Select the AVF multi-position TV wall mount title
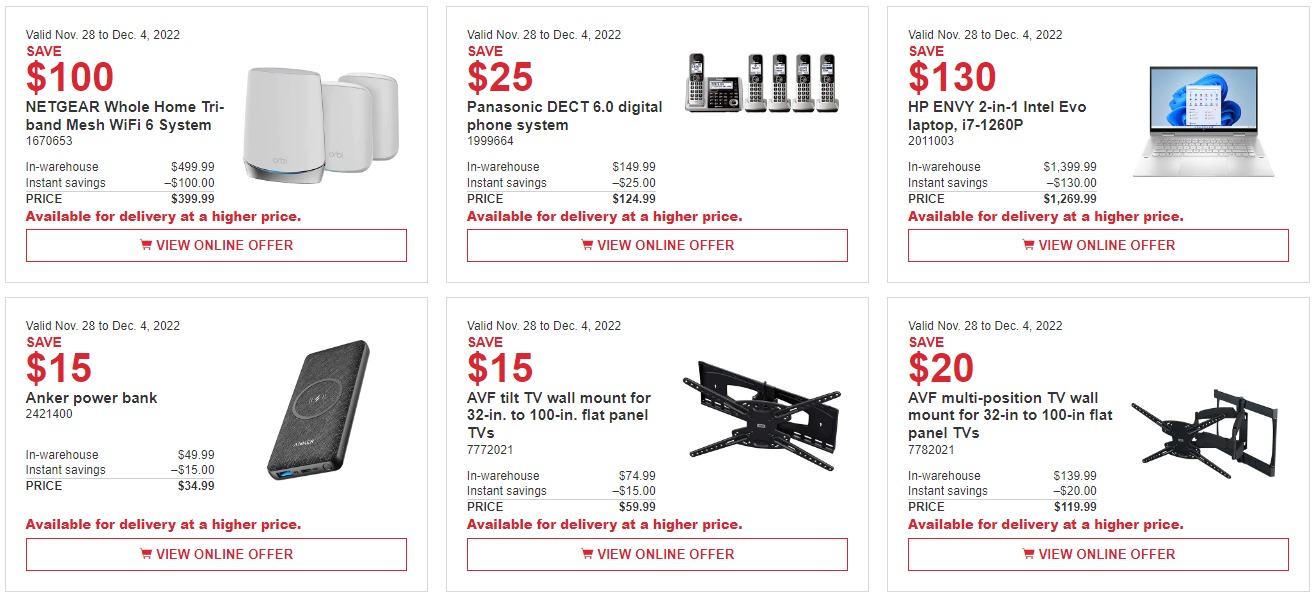 (1010, 415)
